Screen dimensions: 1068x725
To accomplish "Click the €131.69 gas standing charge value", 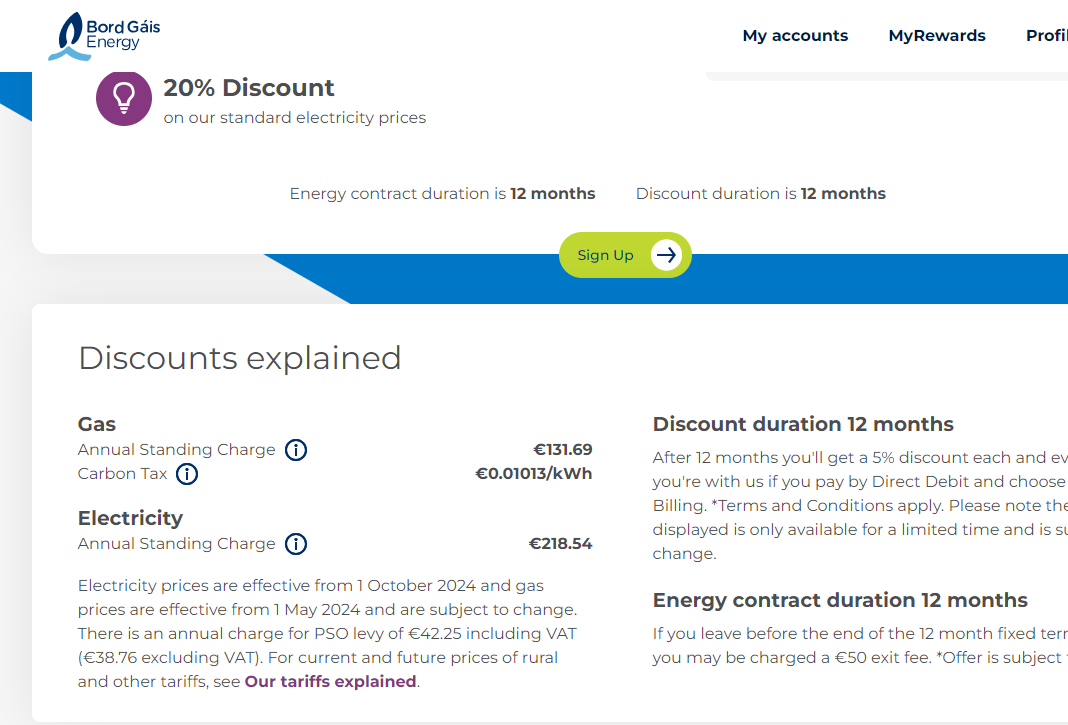I will click(x=562, y=450).
